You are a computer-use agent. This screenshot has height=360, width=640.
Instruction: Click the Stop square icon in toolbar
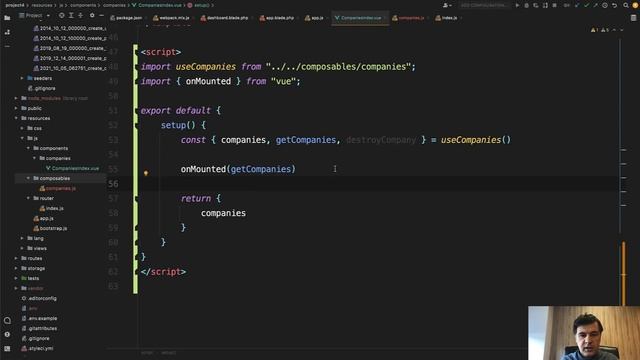click(x=554, y=5)
